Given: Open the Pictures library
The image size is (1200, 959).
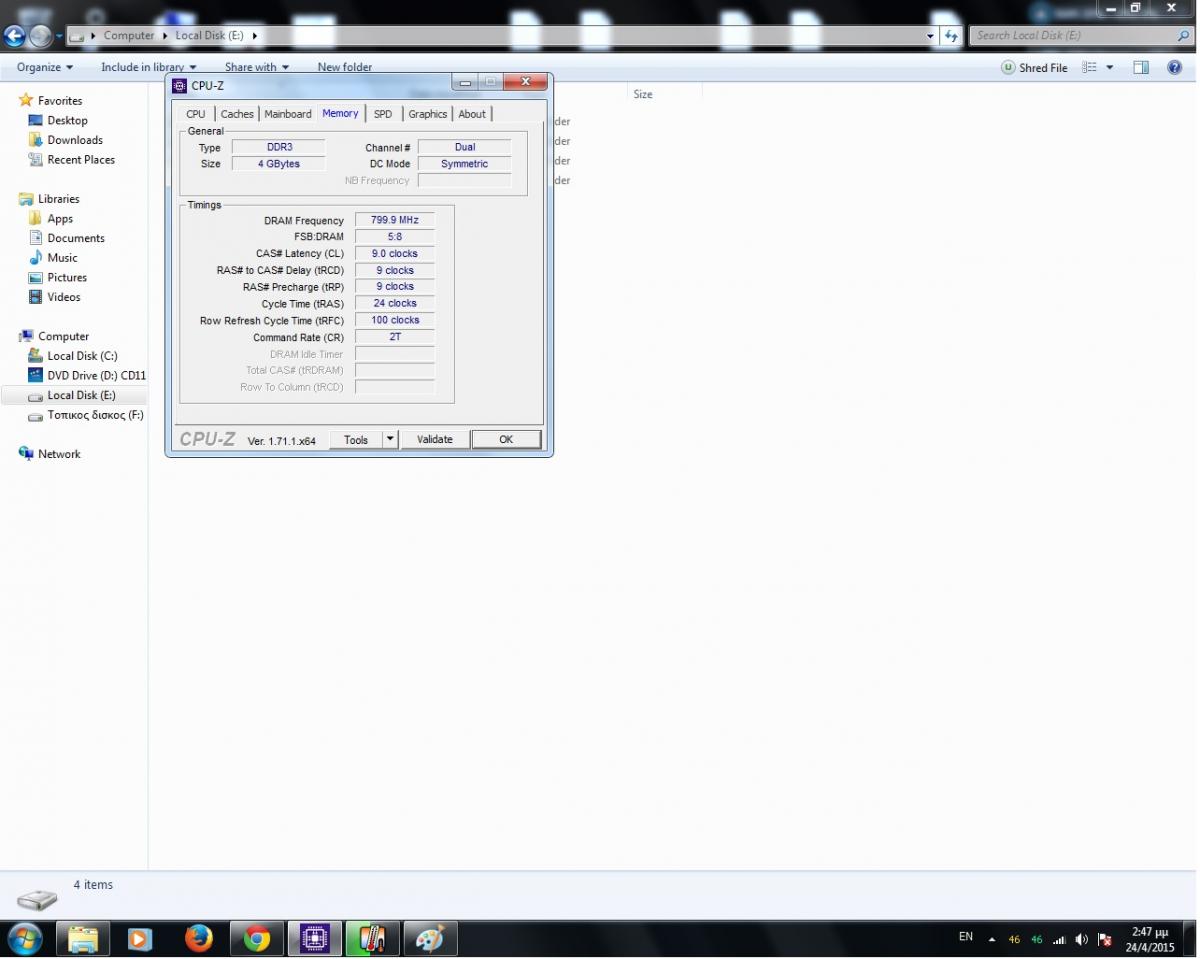Looking at the screenshot, I should pyautogui.click(x=67, y=277).
